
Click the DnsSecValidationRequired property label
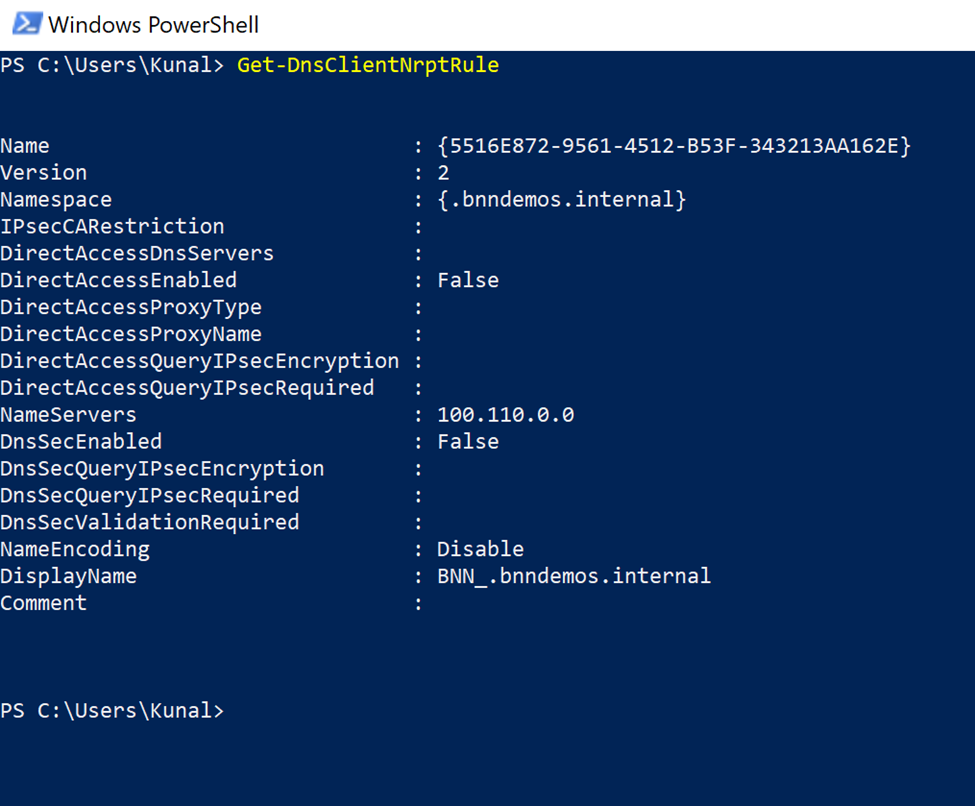[x=149, y=522]
